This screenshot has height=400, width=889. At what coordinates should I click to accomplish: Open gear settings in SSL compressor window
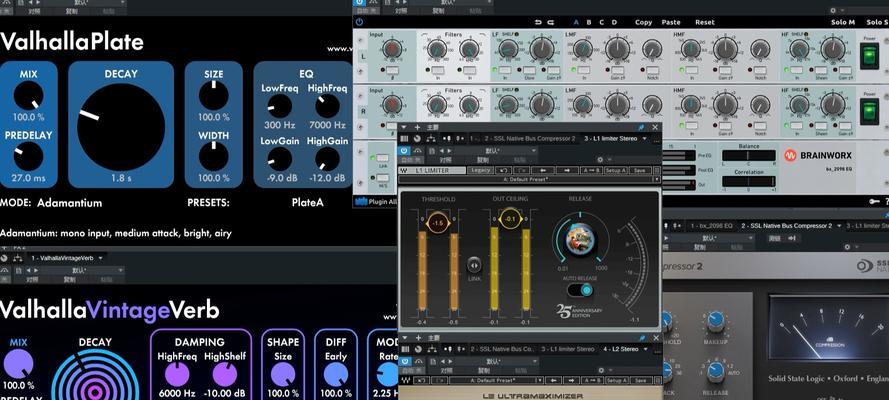tap(846, 247)
